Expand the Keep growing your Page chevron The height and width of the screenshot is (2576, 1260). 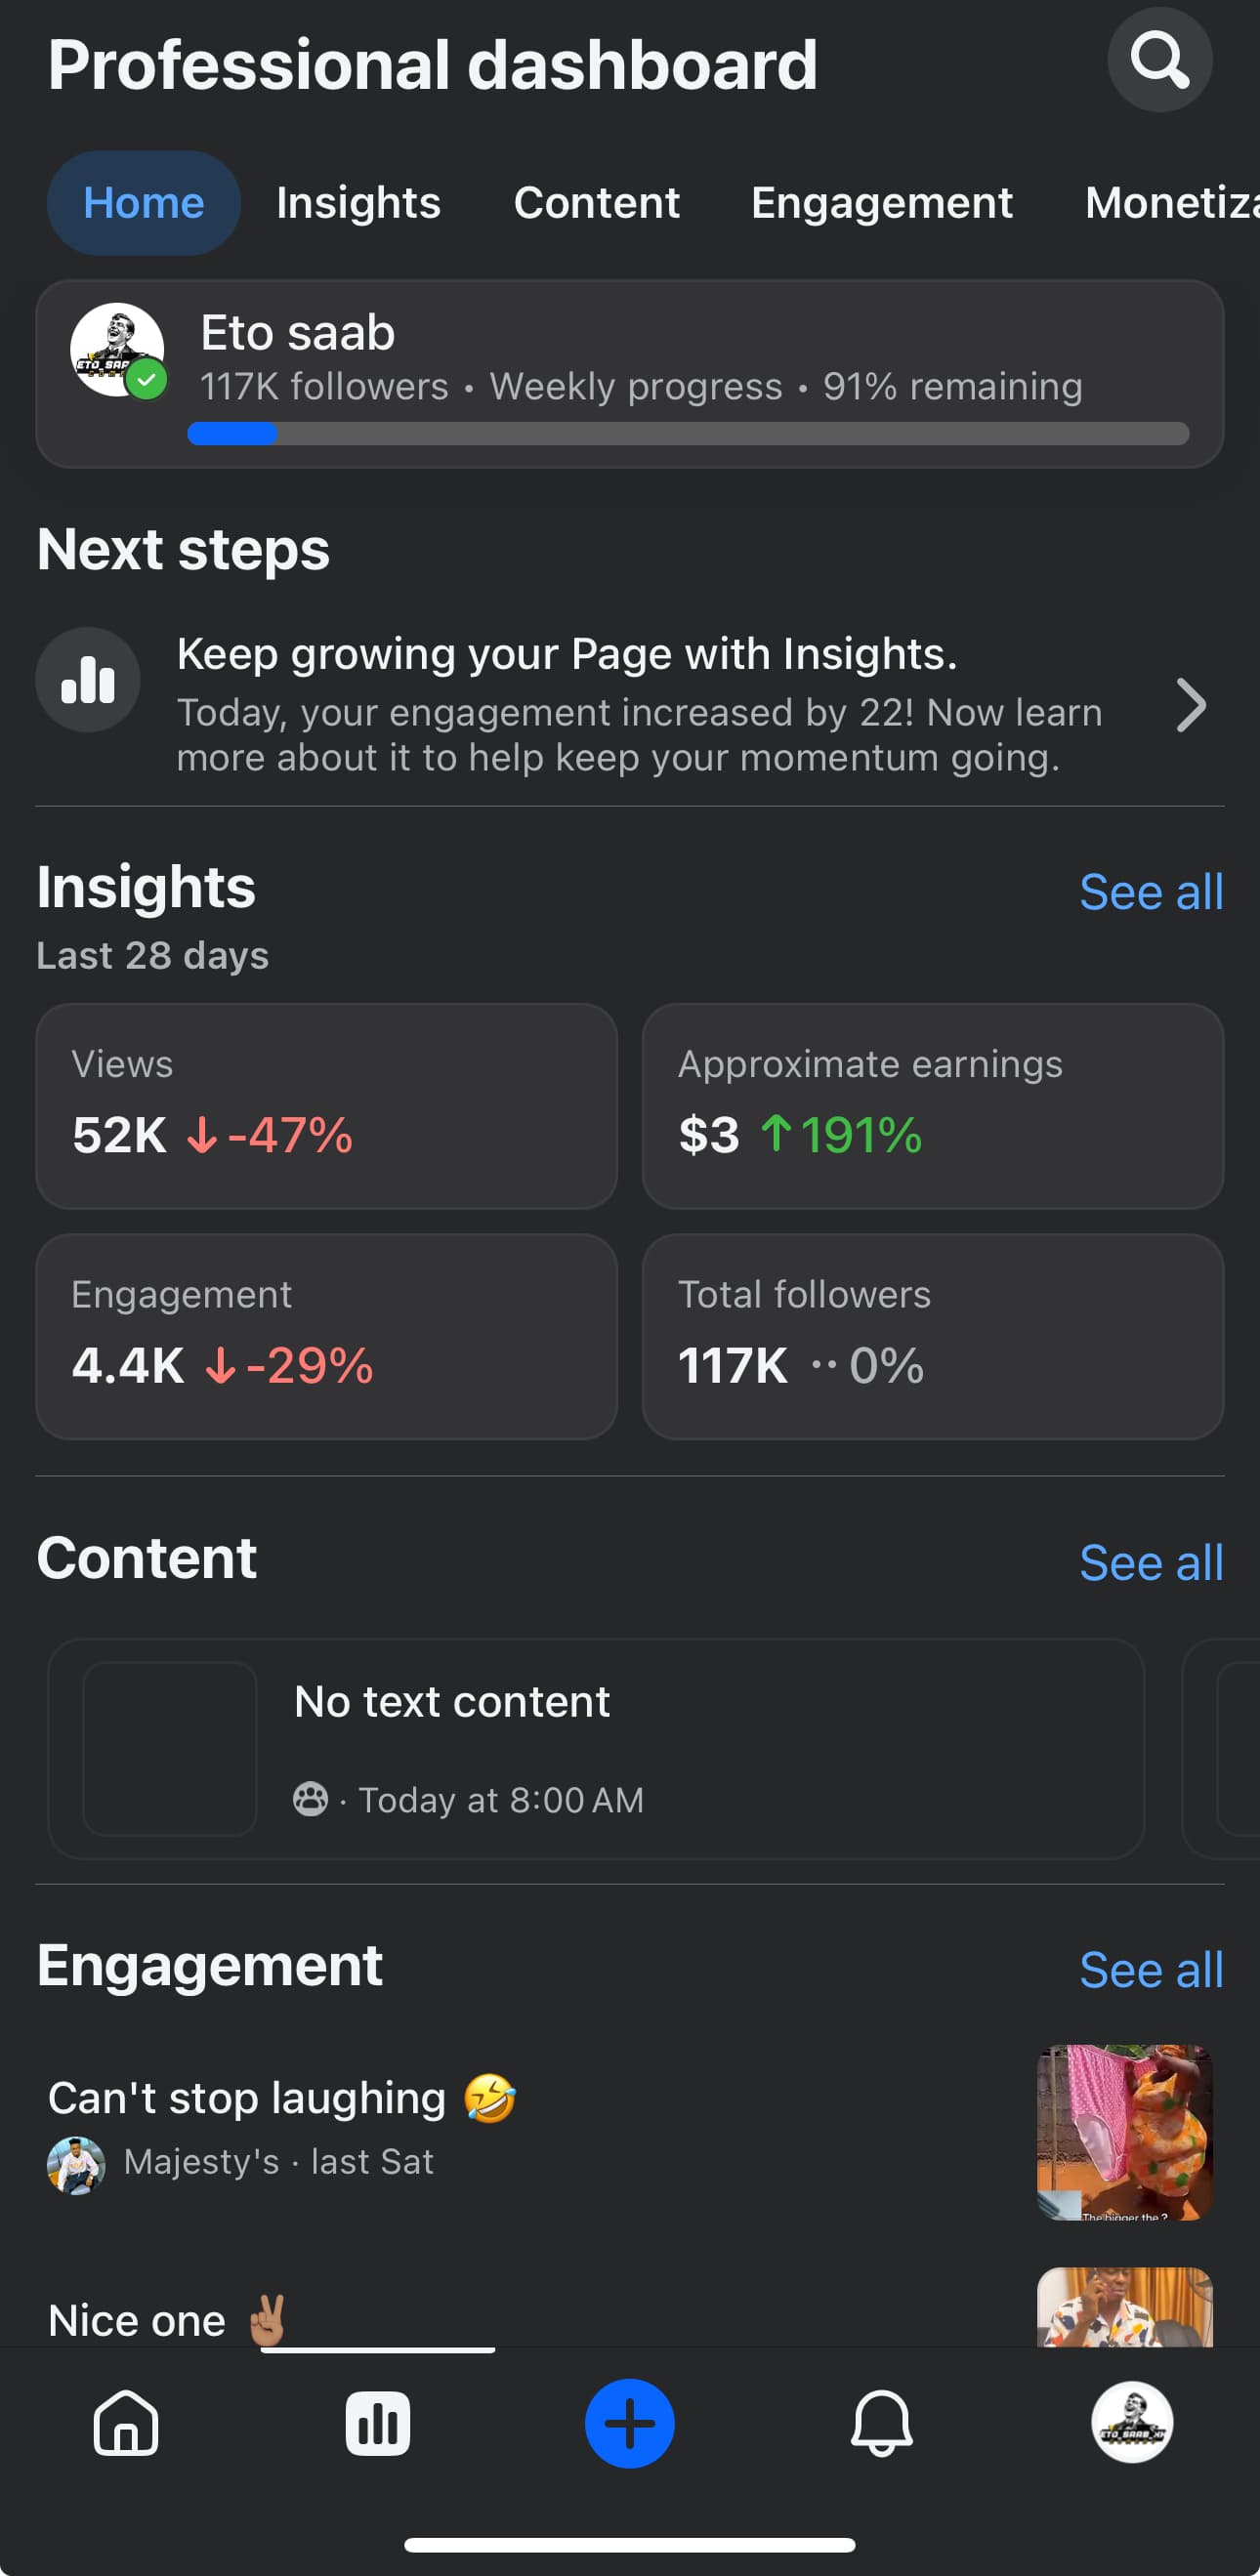pos(1190,705)
